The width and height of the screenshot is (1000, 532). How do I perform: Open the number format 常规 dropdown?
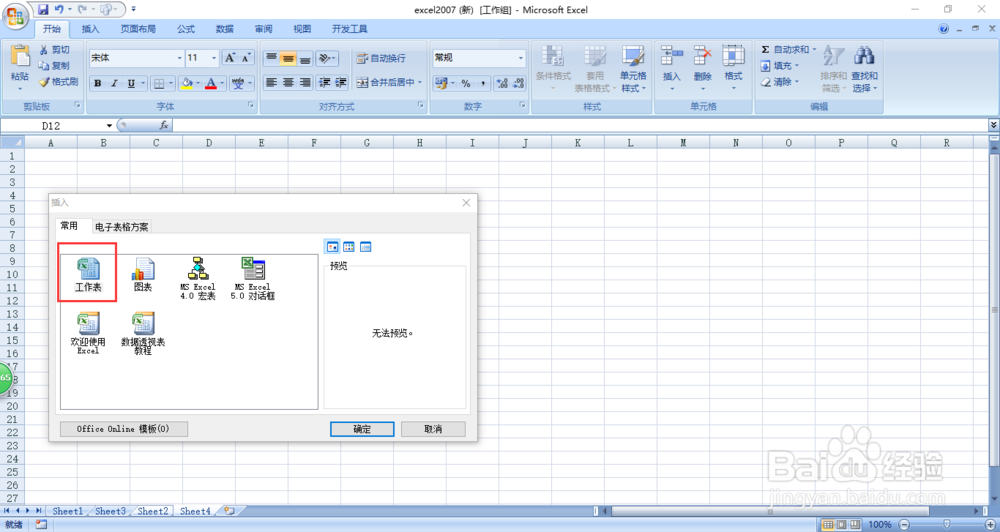click(520, 58)
